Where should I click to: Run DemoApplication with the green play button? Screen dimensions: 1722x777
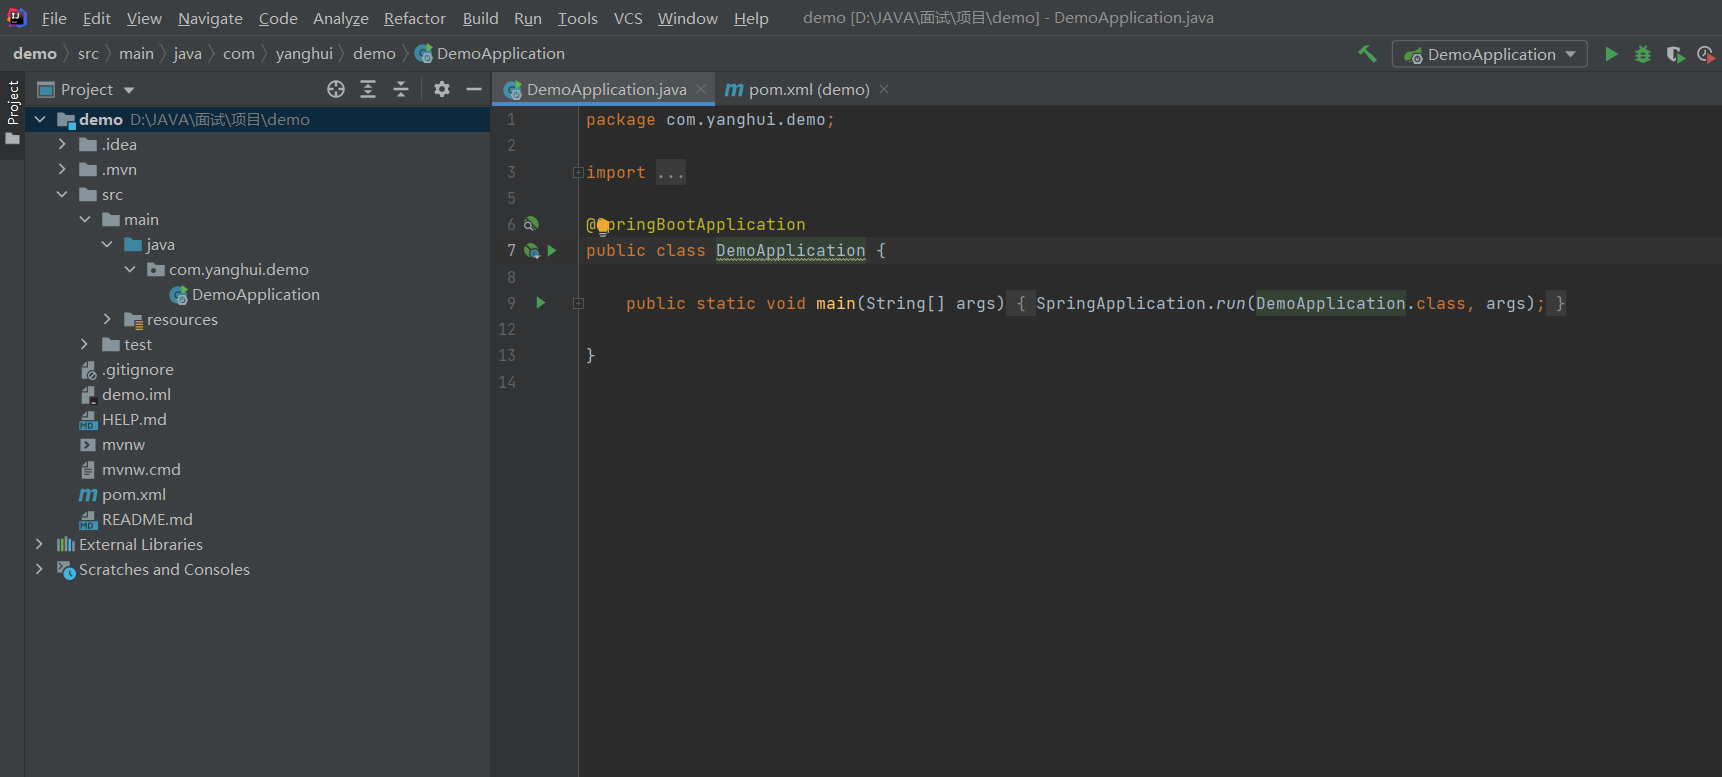tap(1611, 54)
